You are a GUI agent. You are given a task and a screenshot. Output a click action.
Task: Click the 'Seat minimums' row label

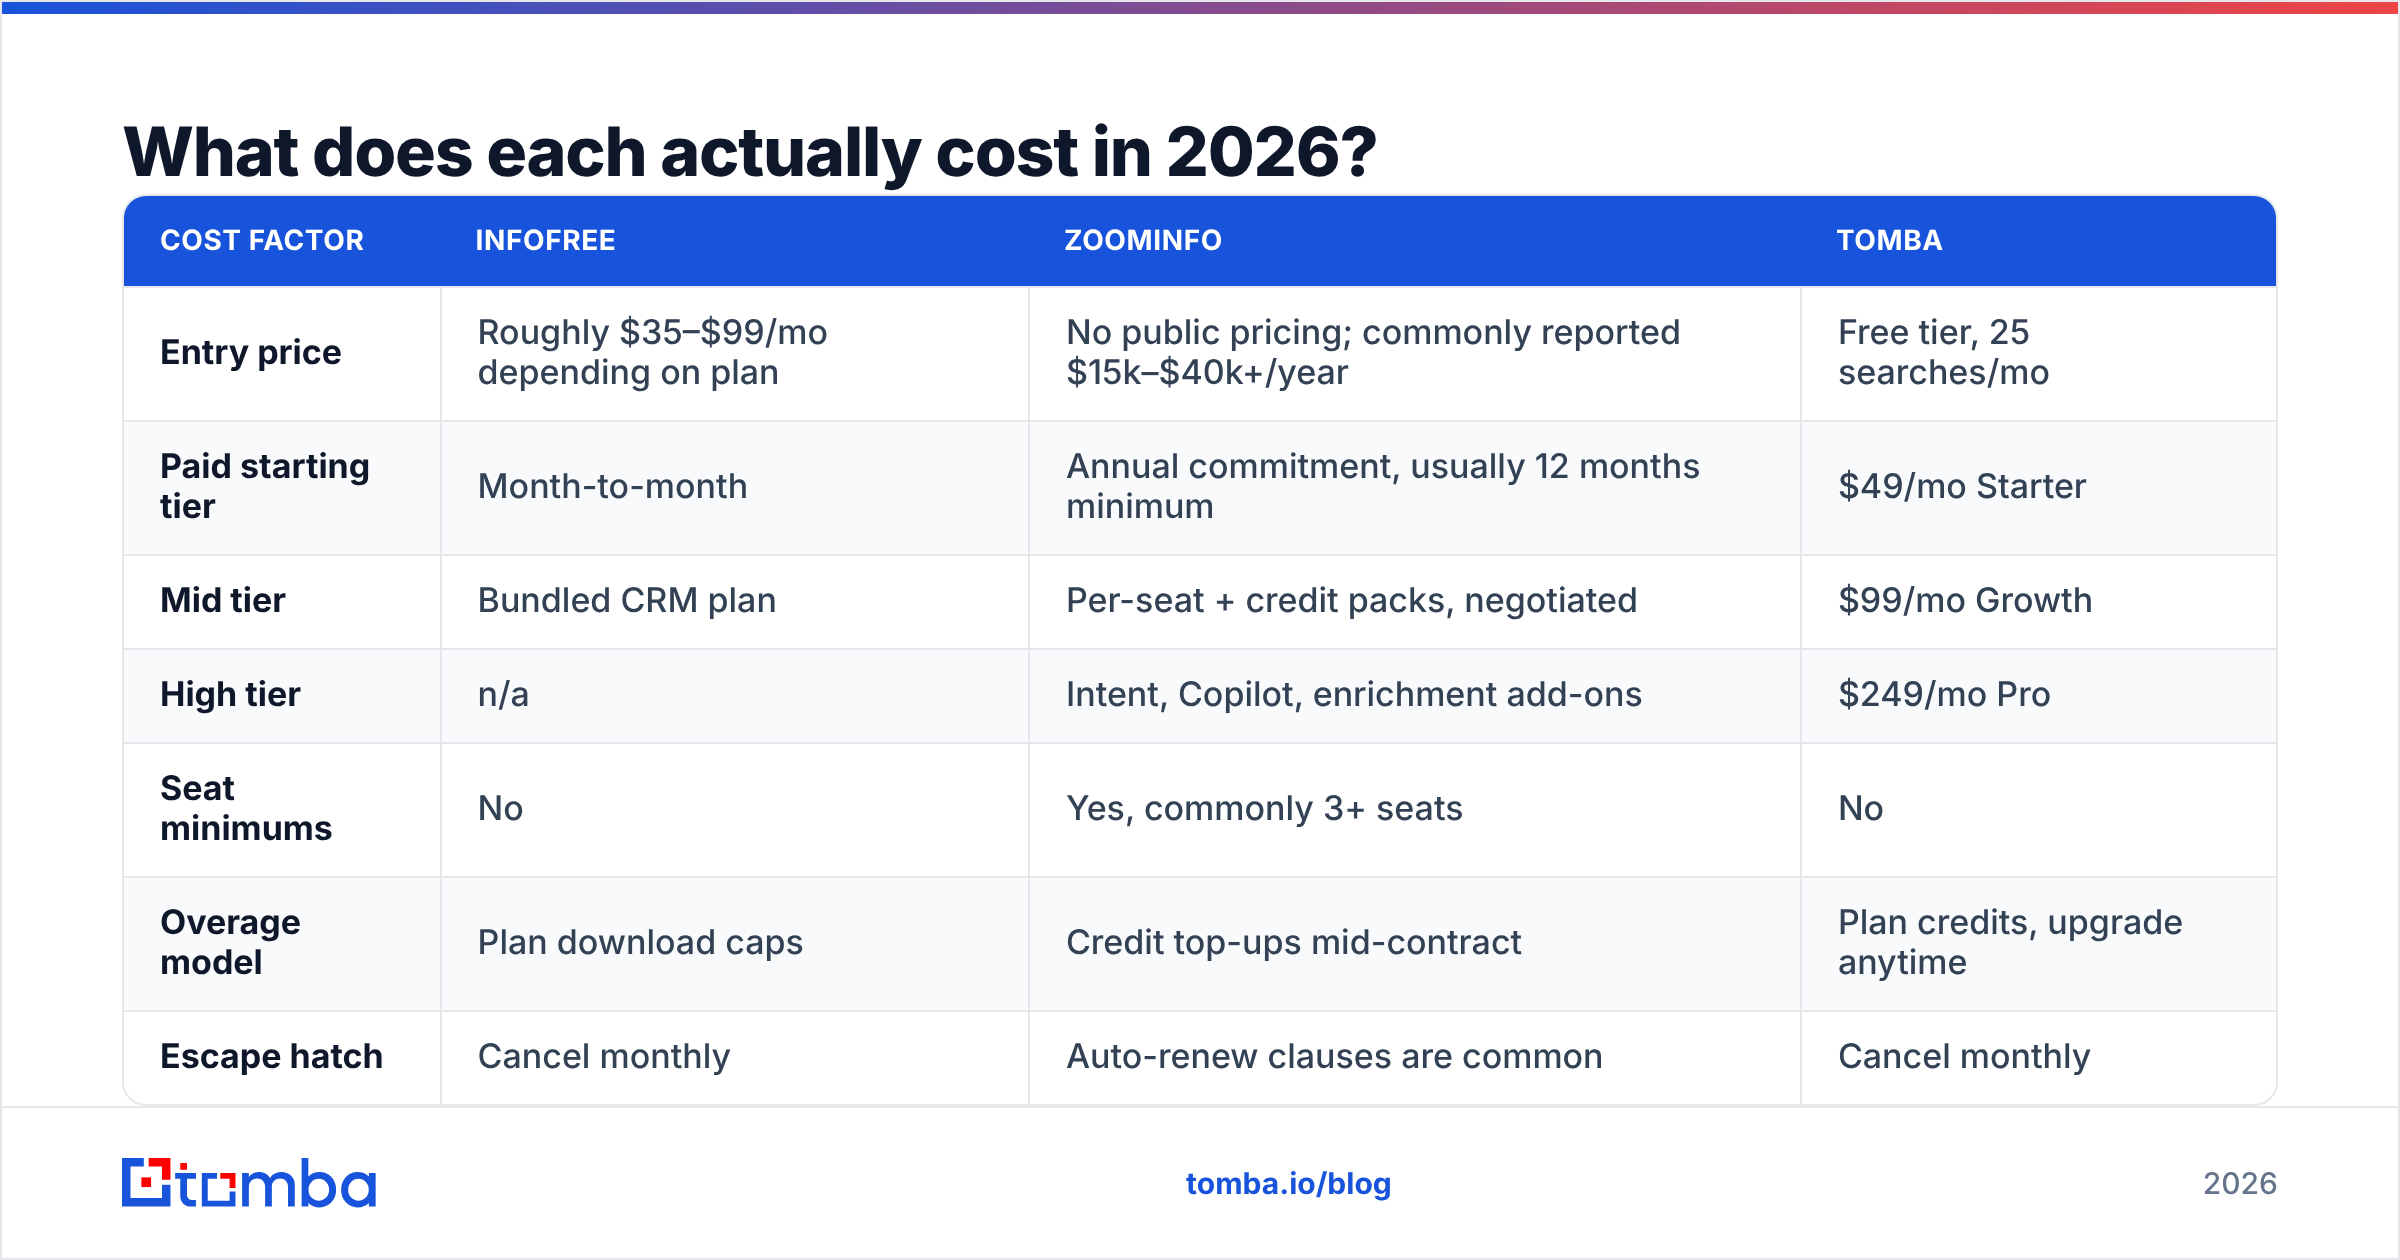[246, 808]
